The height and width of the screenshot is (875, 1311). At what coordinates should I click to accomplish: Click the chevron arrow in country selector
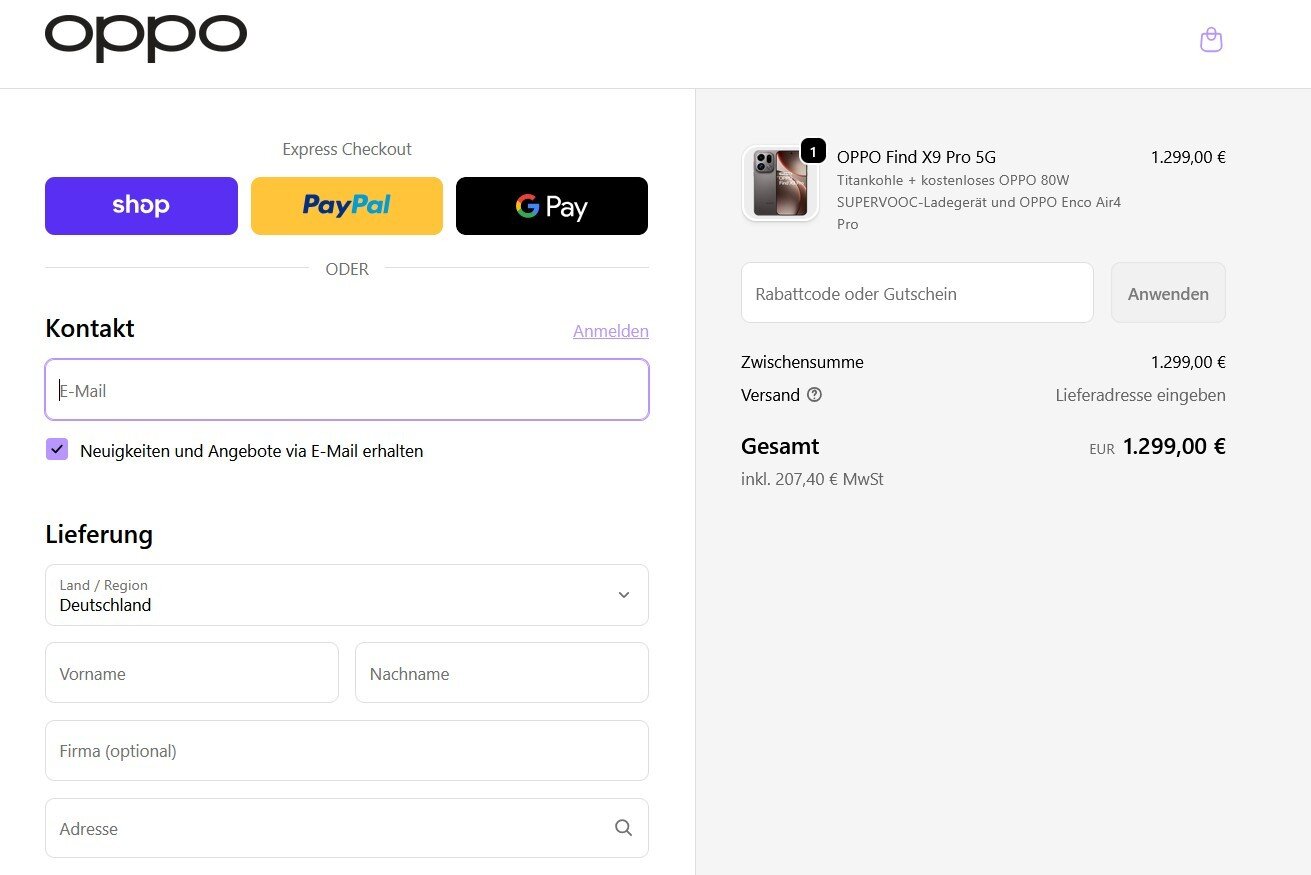point(623,595)
